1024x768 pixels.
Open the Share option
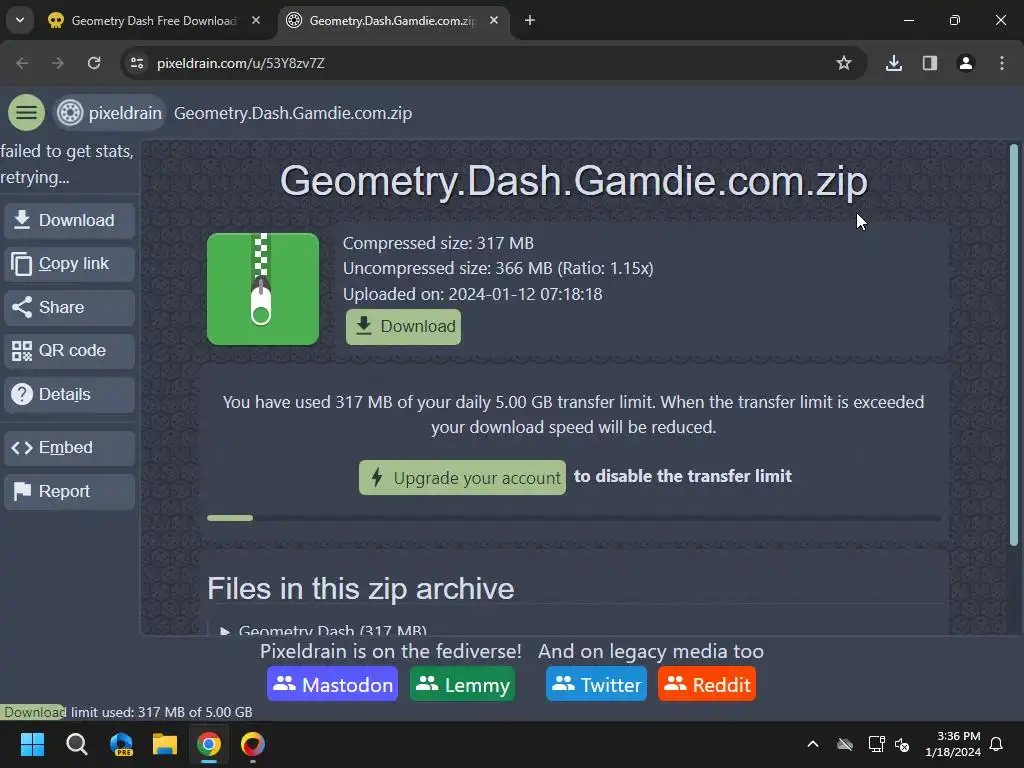(69, 308)
